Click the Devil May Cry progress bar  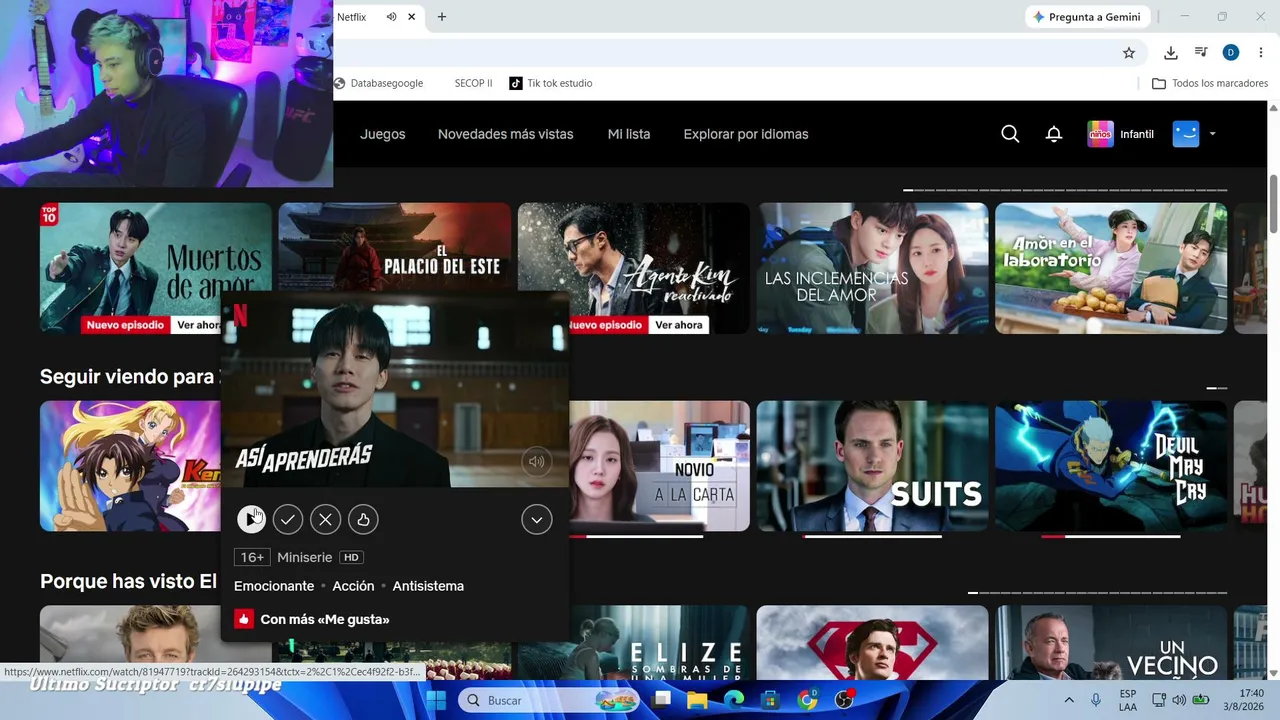pos(1111,536)
